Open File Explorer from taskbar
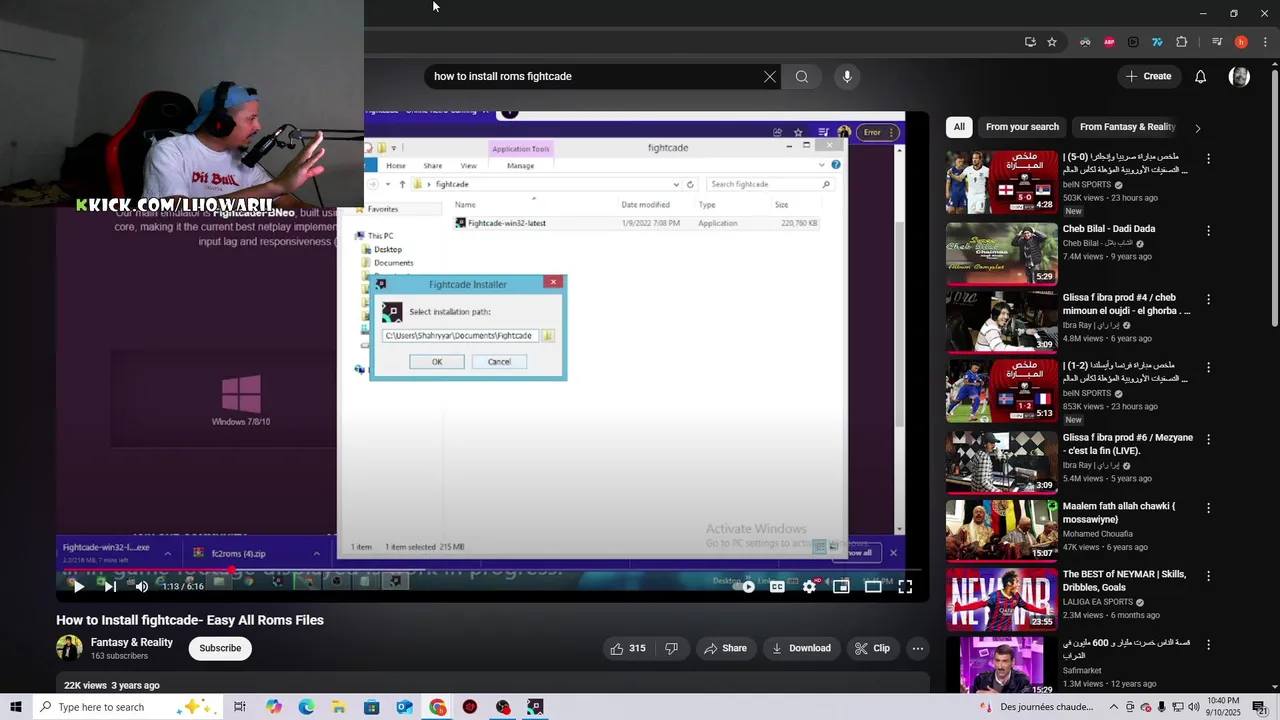 pos(339,707)
